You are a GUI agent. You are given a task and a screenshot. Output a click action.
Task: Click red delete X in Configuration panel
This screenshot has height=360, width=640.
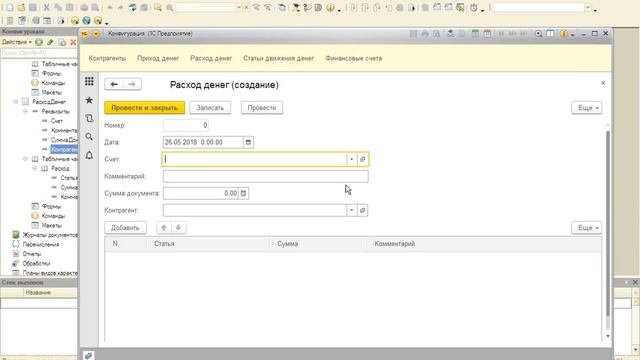point(73,42)
